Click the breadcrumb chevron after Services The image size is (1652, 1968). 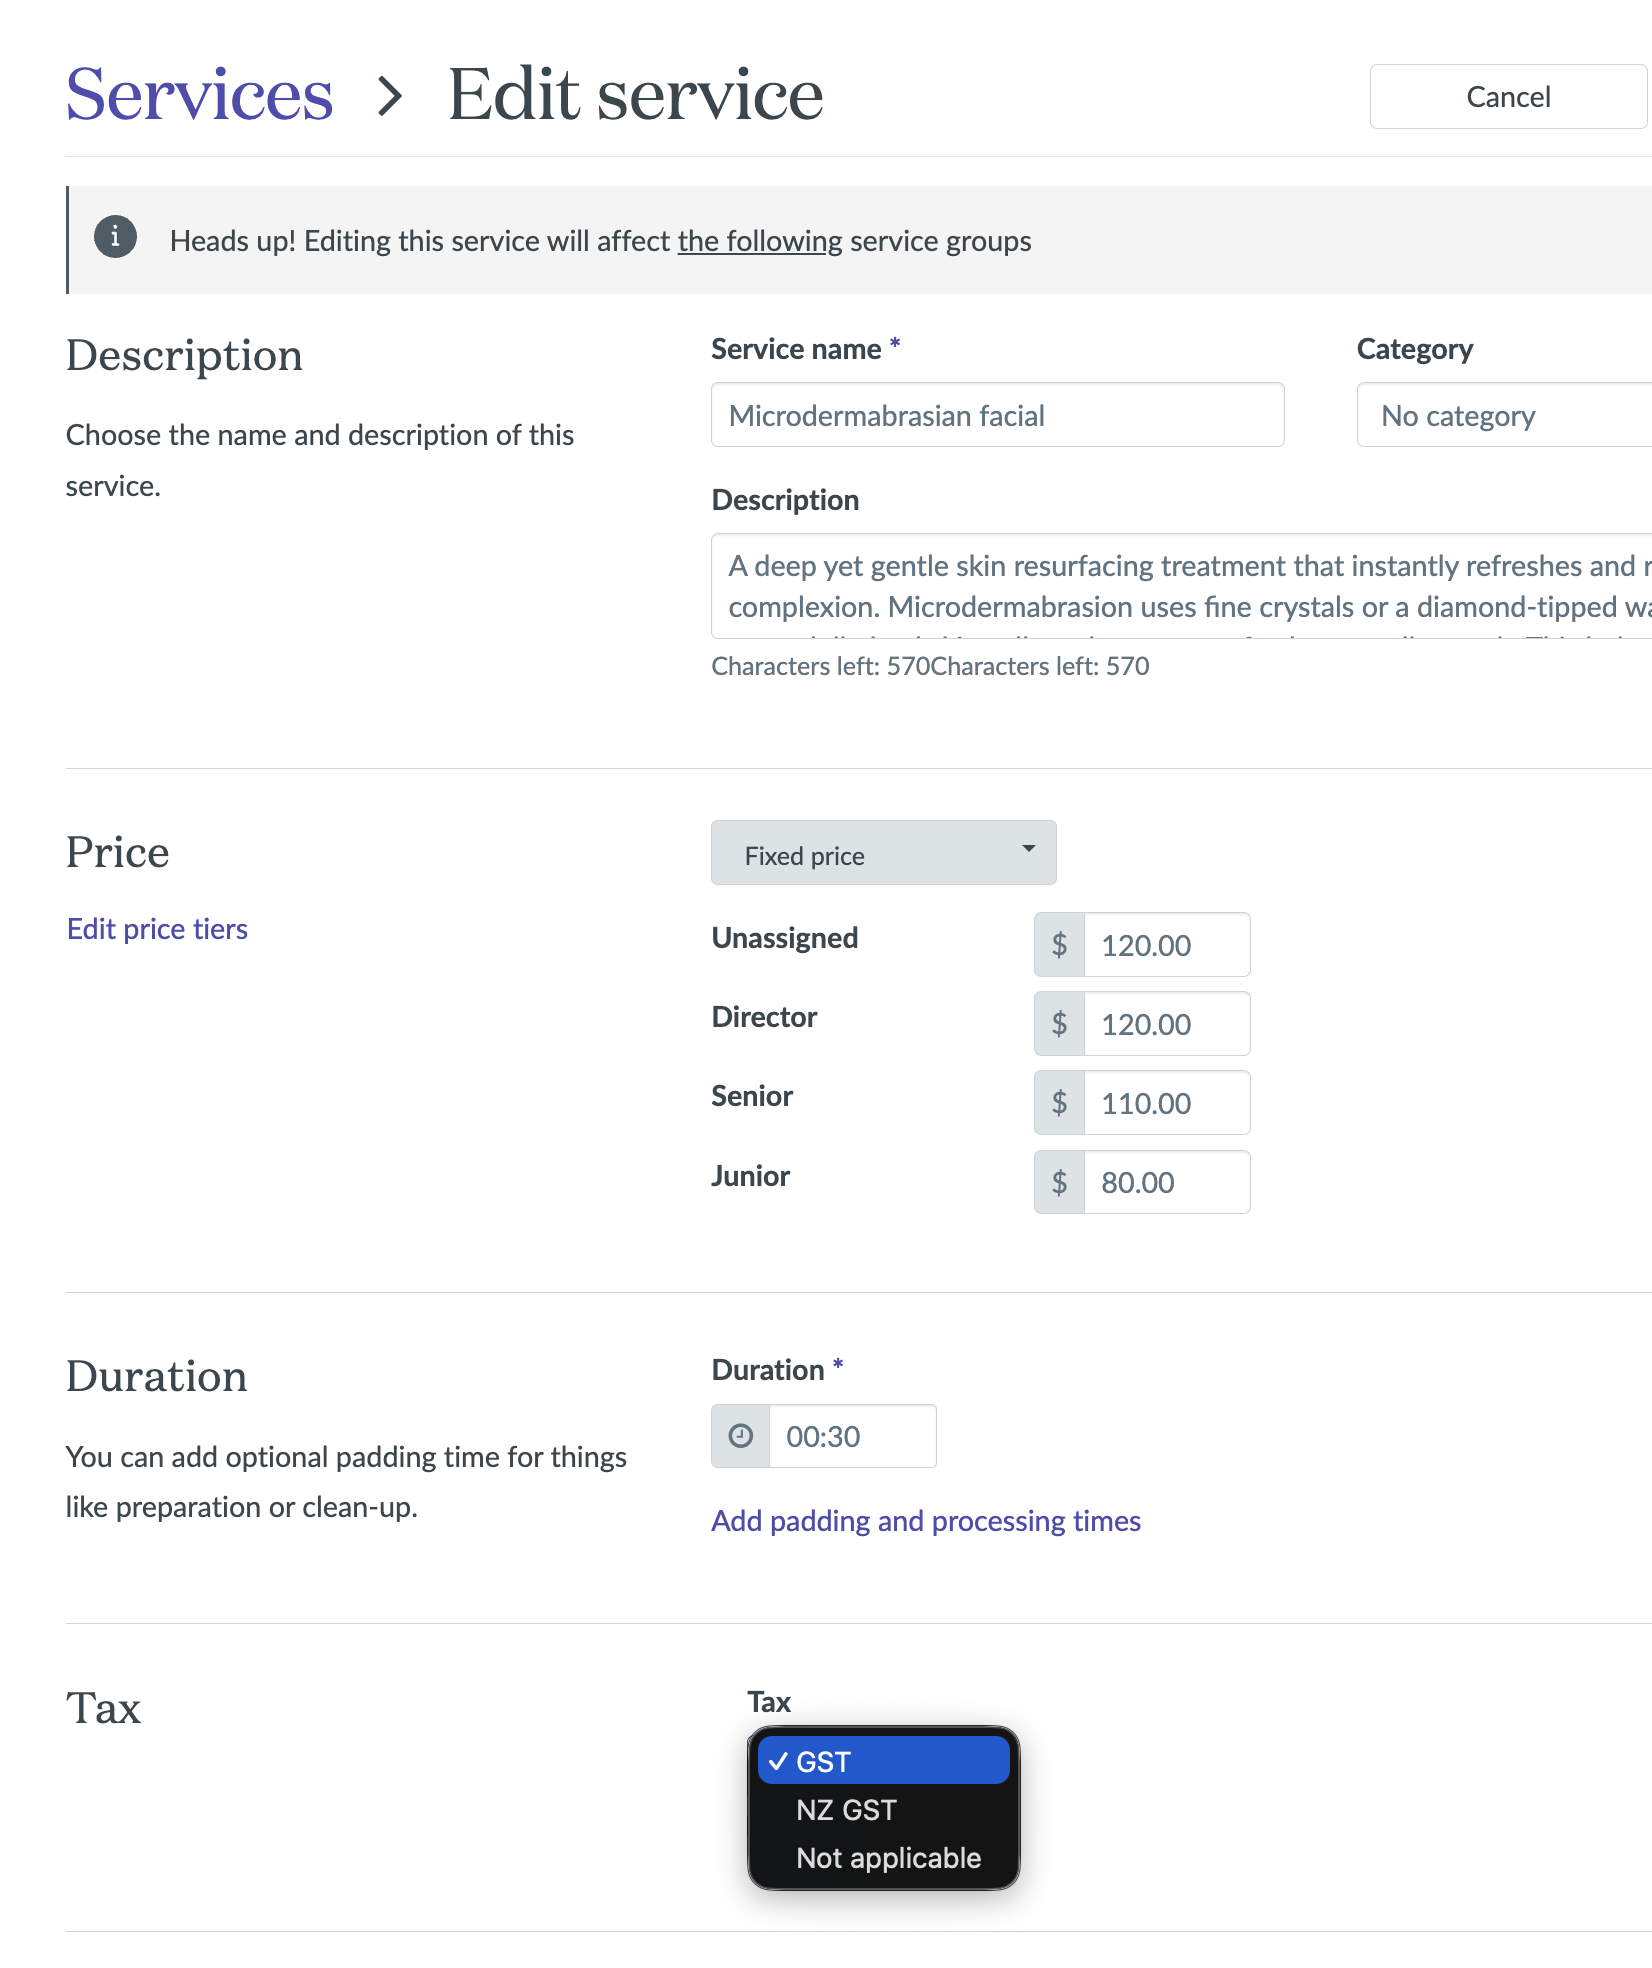390,97
